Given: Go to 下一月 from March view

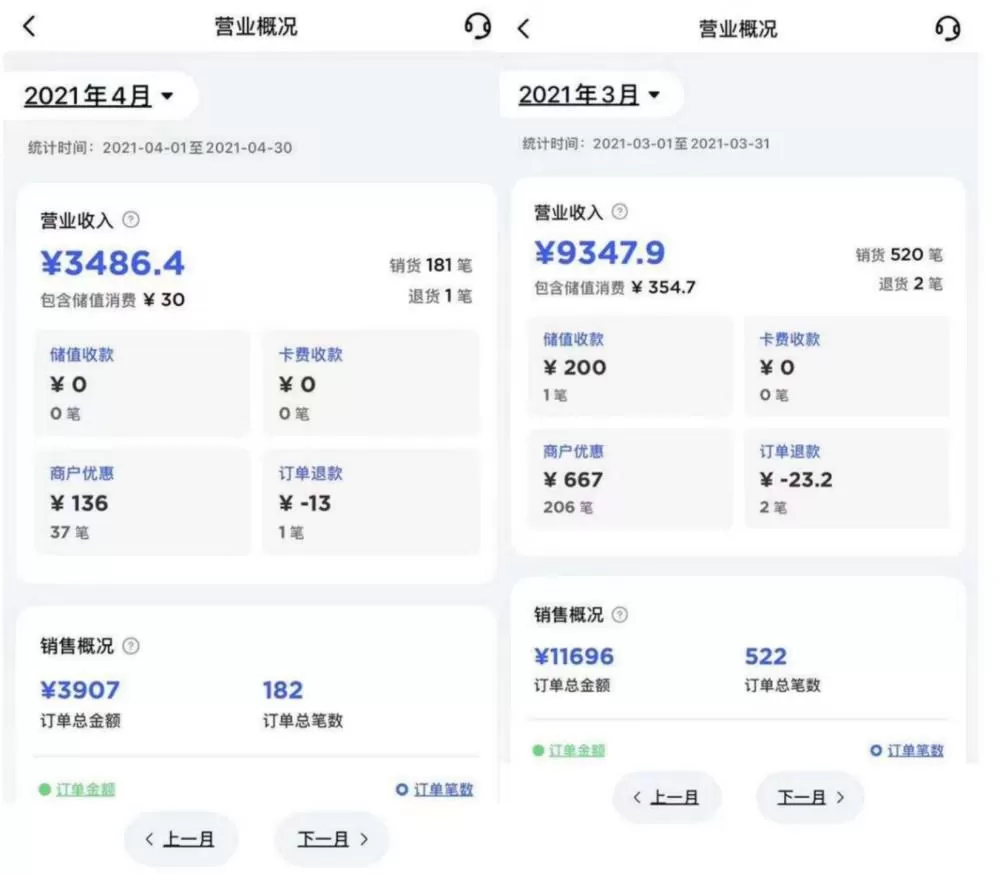Looking at the screenshot, I should coord(810,797).
